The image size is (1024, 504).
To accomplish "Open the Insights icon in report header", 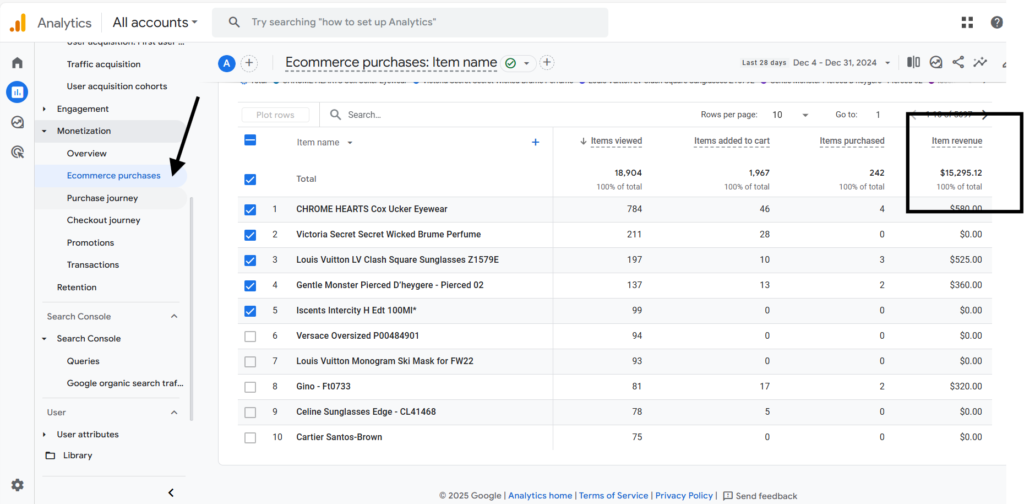I will point(936,62).
